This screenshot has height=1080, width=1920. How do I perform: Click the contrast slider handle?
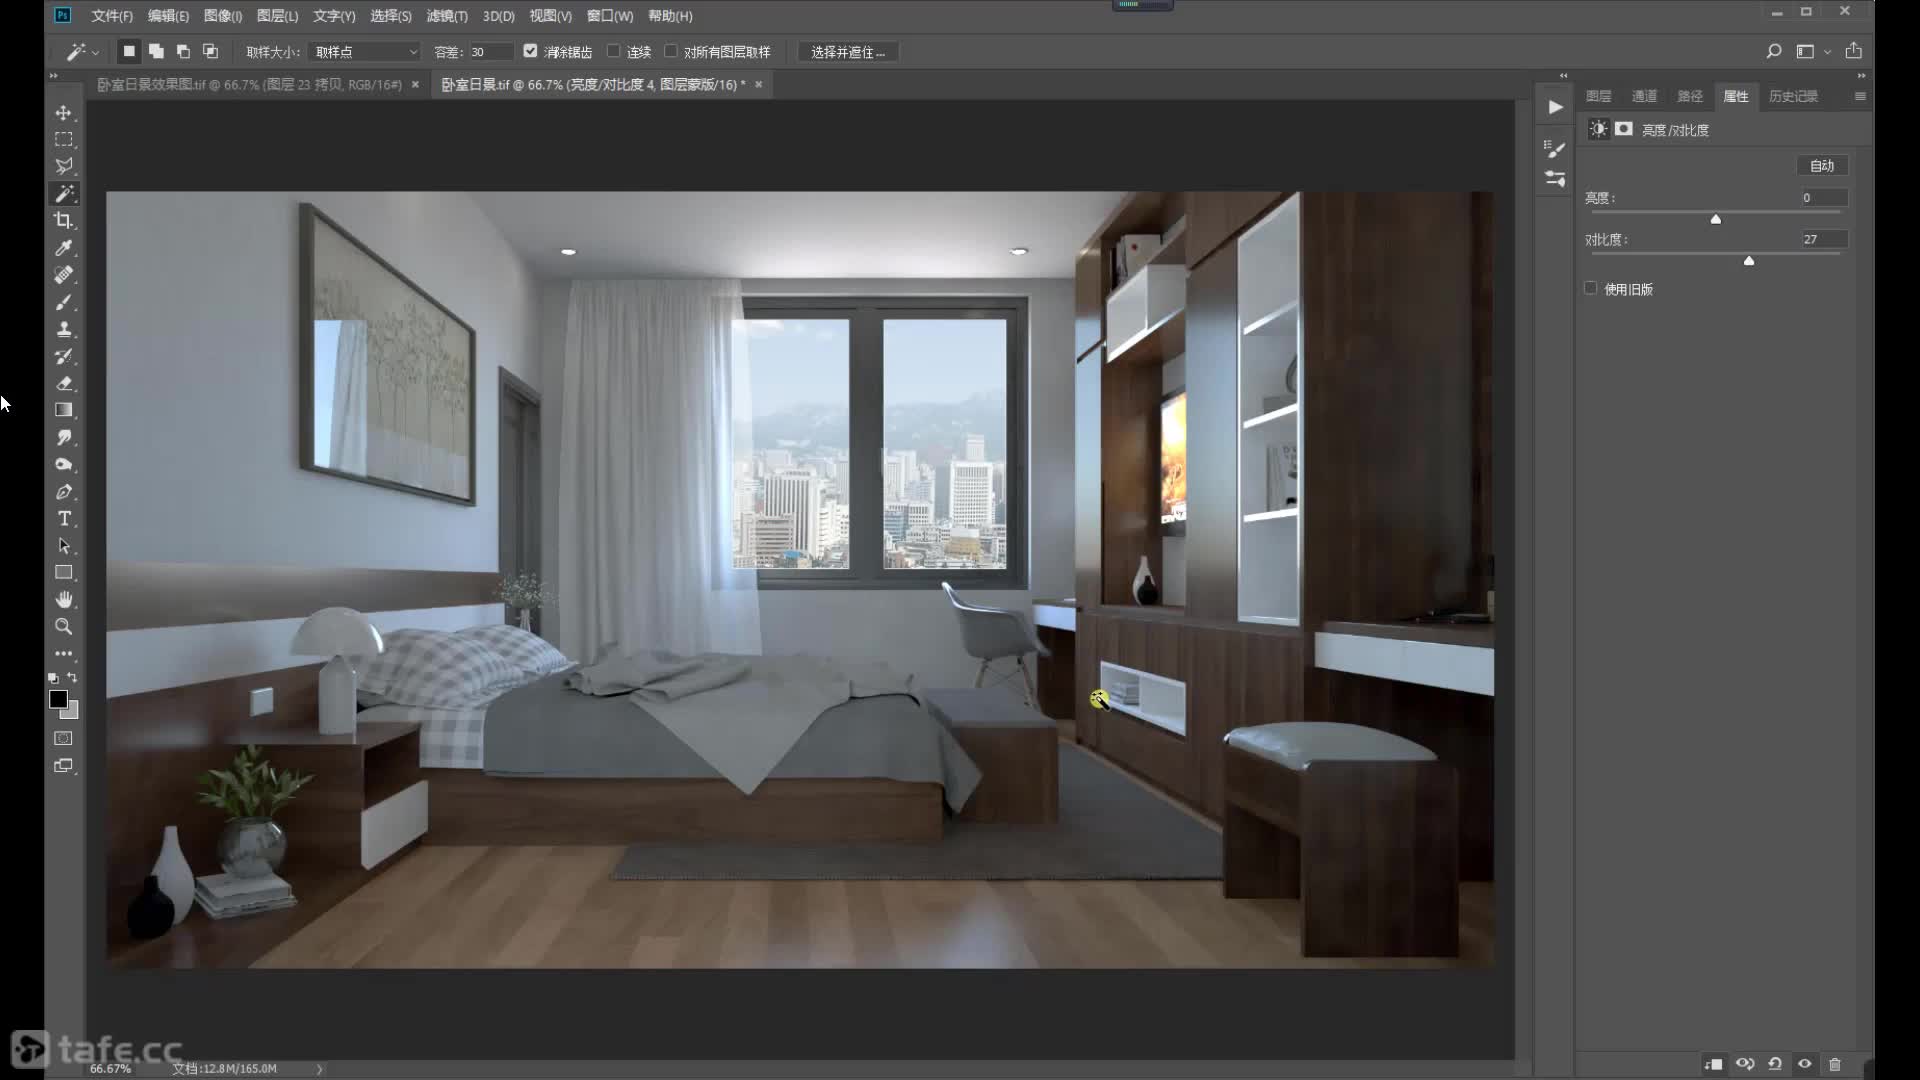(x=1749, y=261)
